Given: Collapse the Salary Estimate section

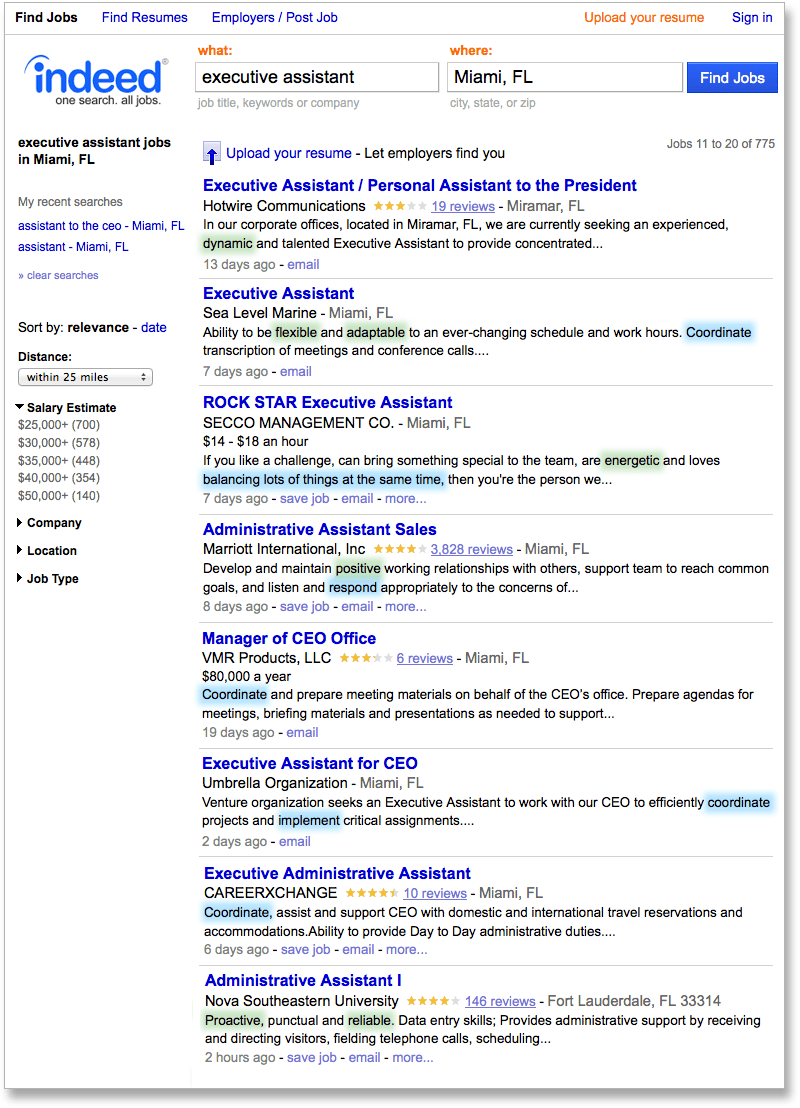Looking at the screenshot, I should click(x=66, y=408).
